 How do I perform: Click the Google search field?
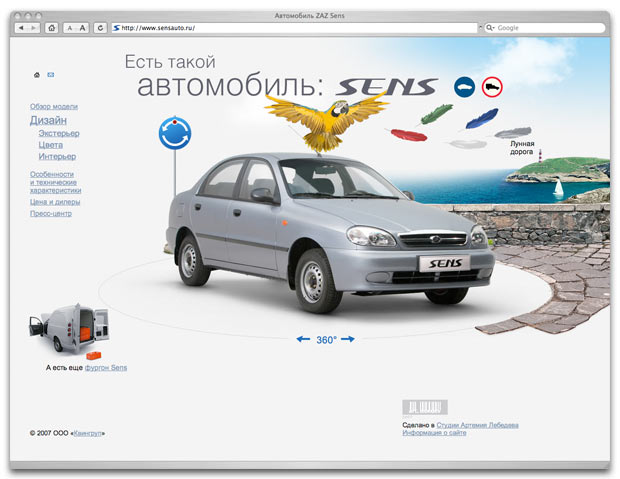point(545,28)
